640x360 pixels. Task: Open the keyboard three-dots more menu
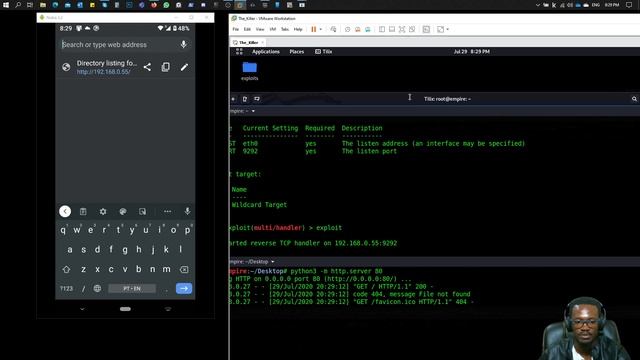167,211
